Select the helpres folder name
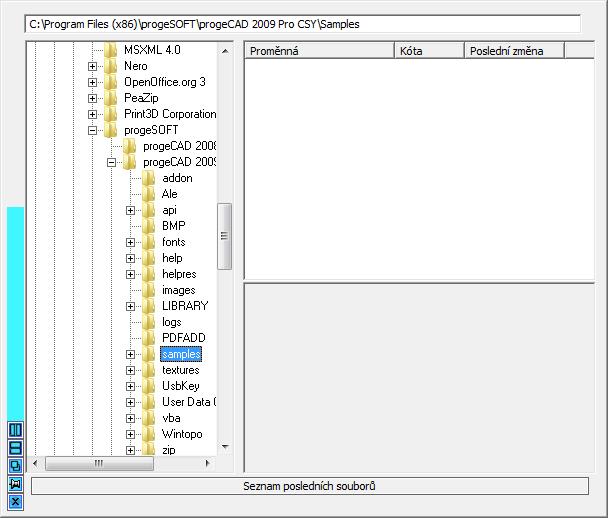 [x=179, y=274]
